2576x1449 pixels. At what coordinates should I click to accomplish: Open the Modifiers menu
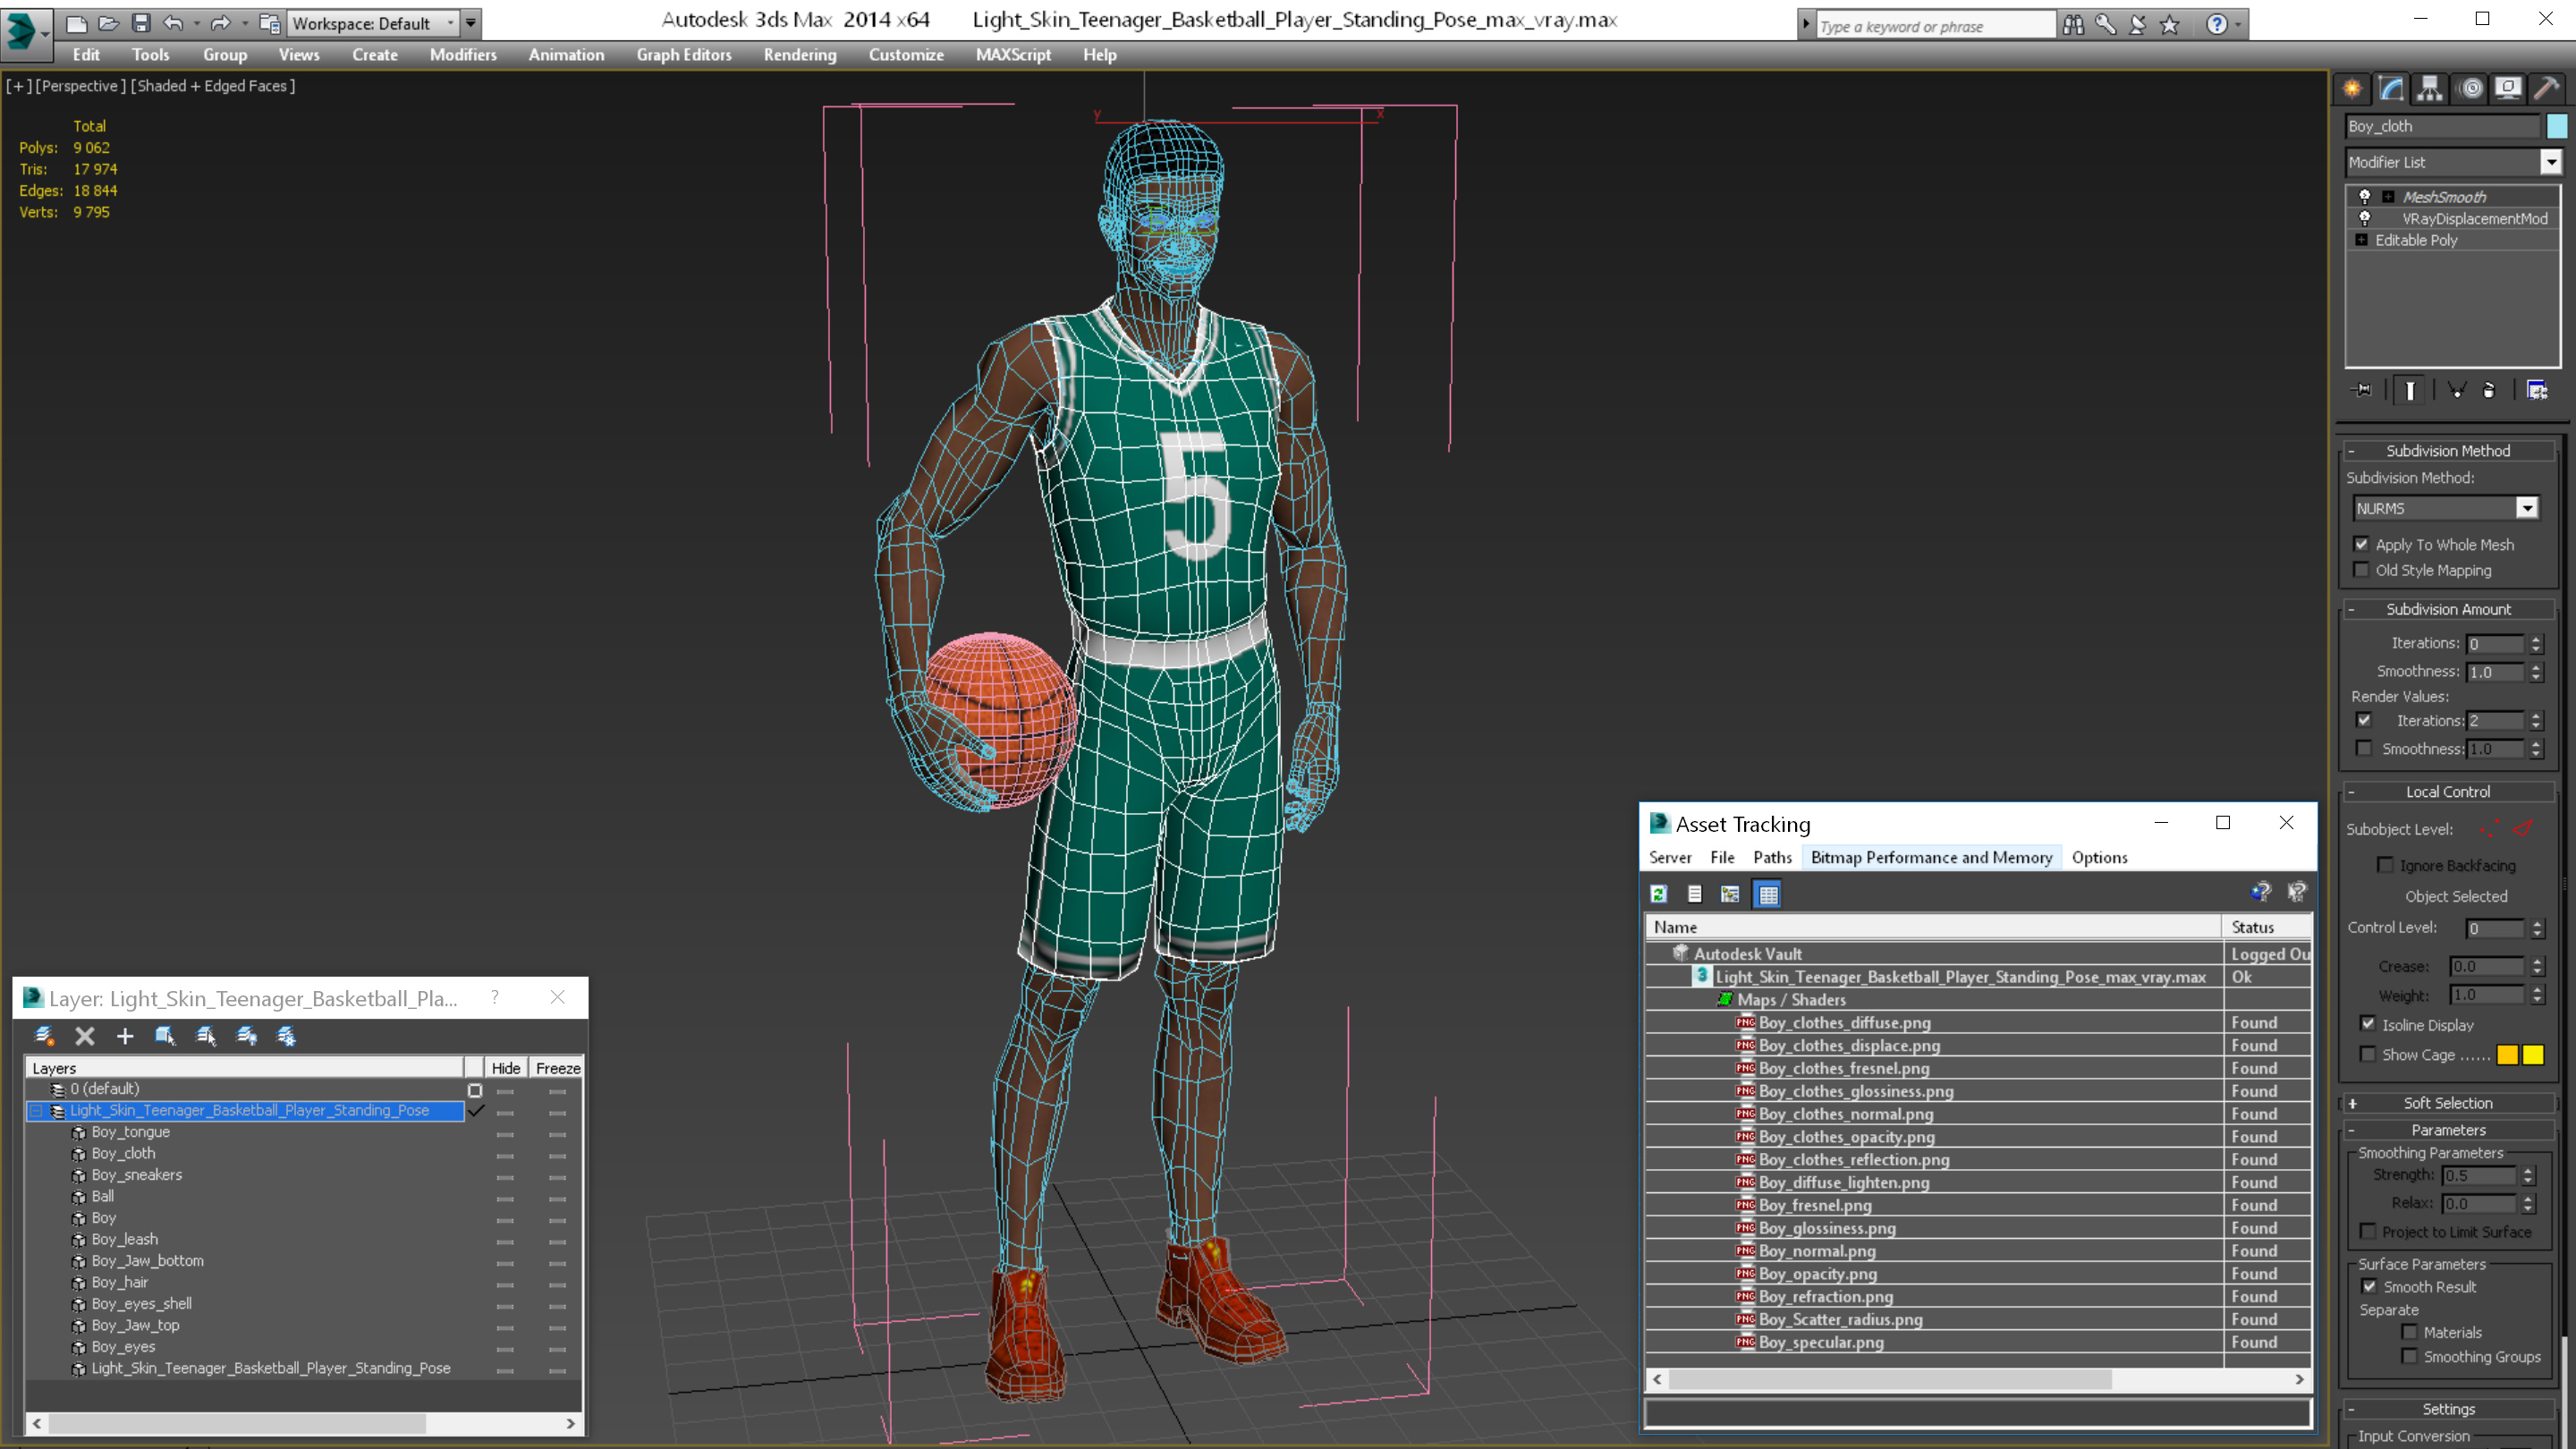coord(463,55)
